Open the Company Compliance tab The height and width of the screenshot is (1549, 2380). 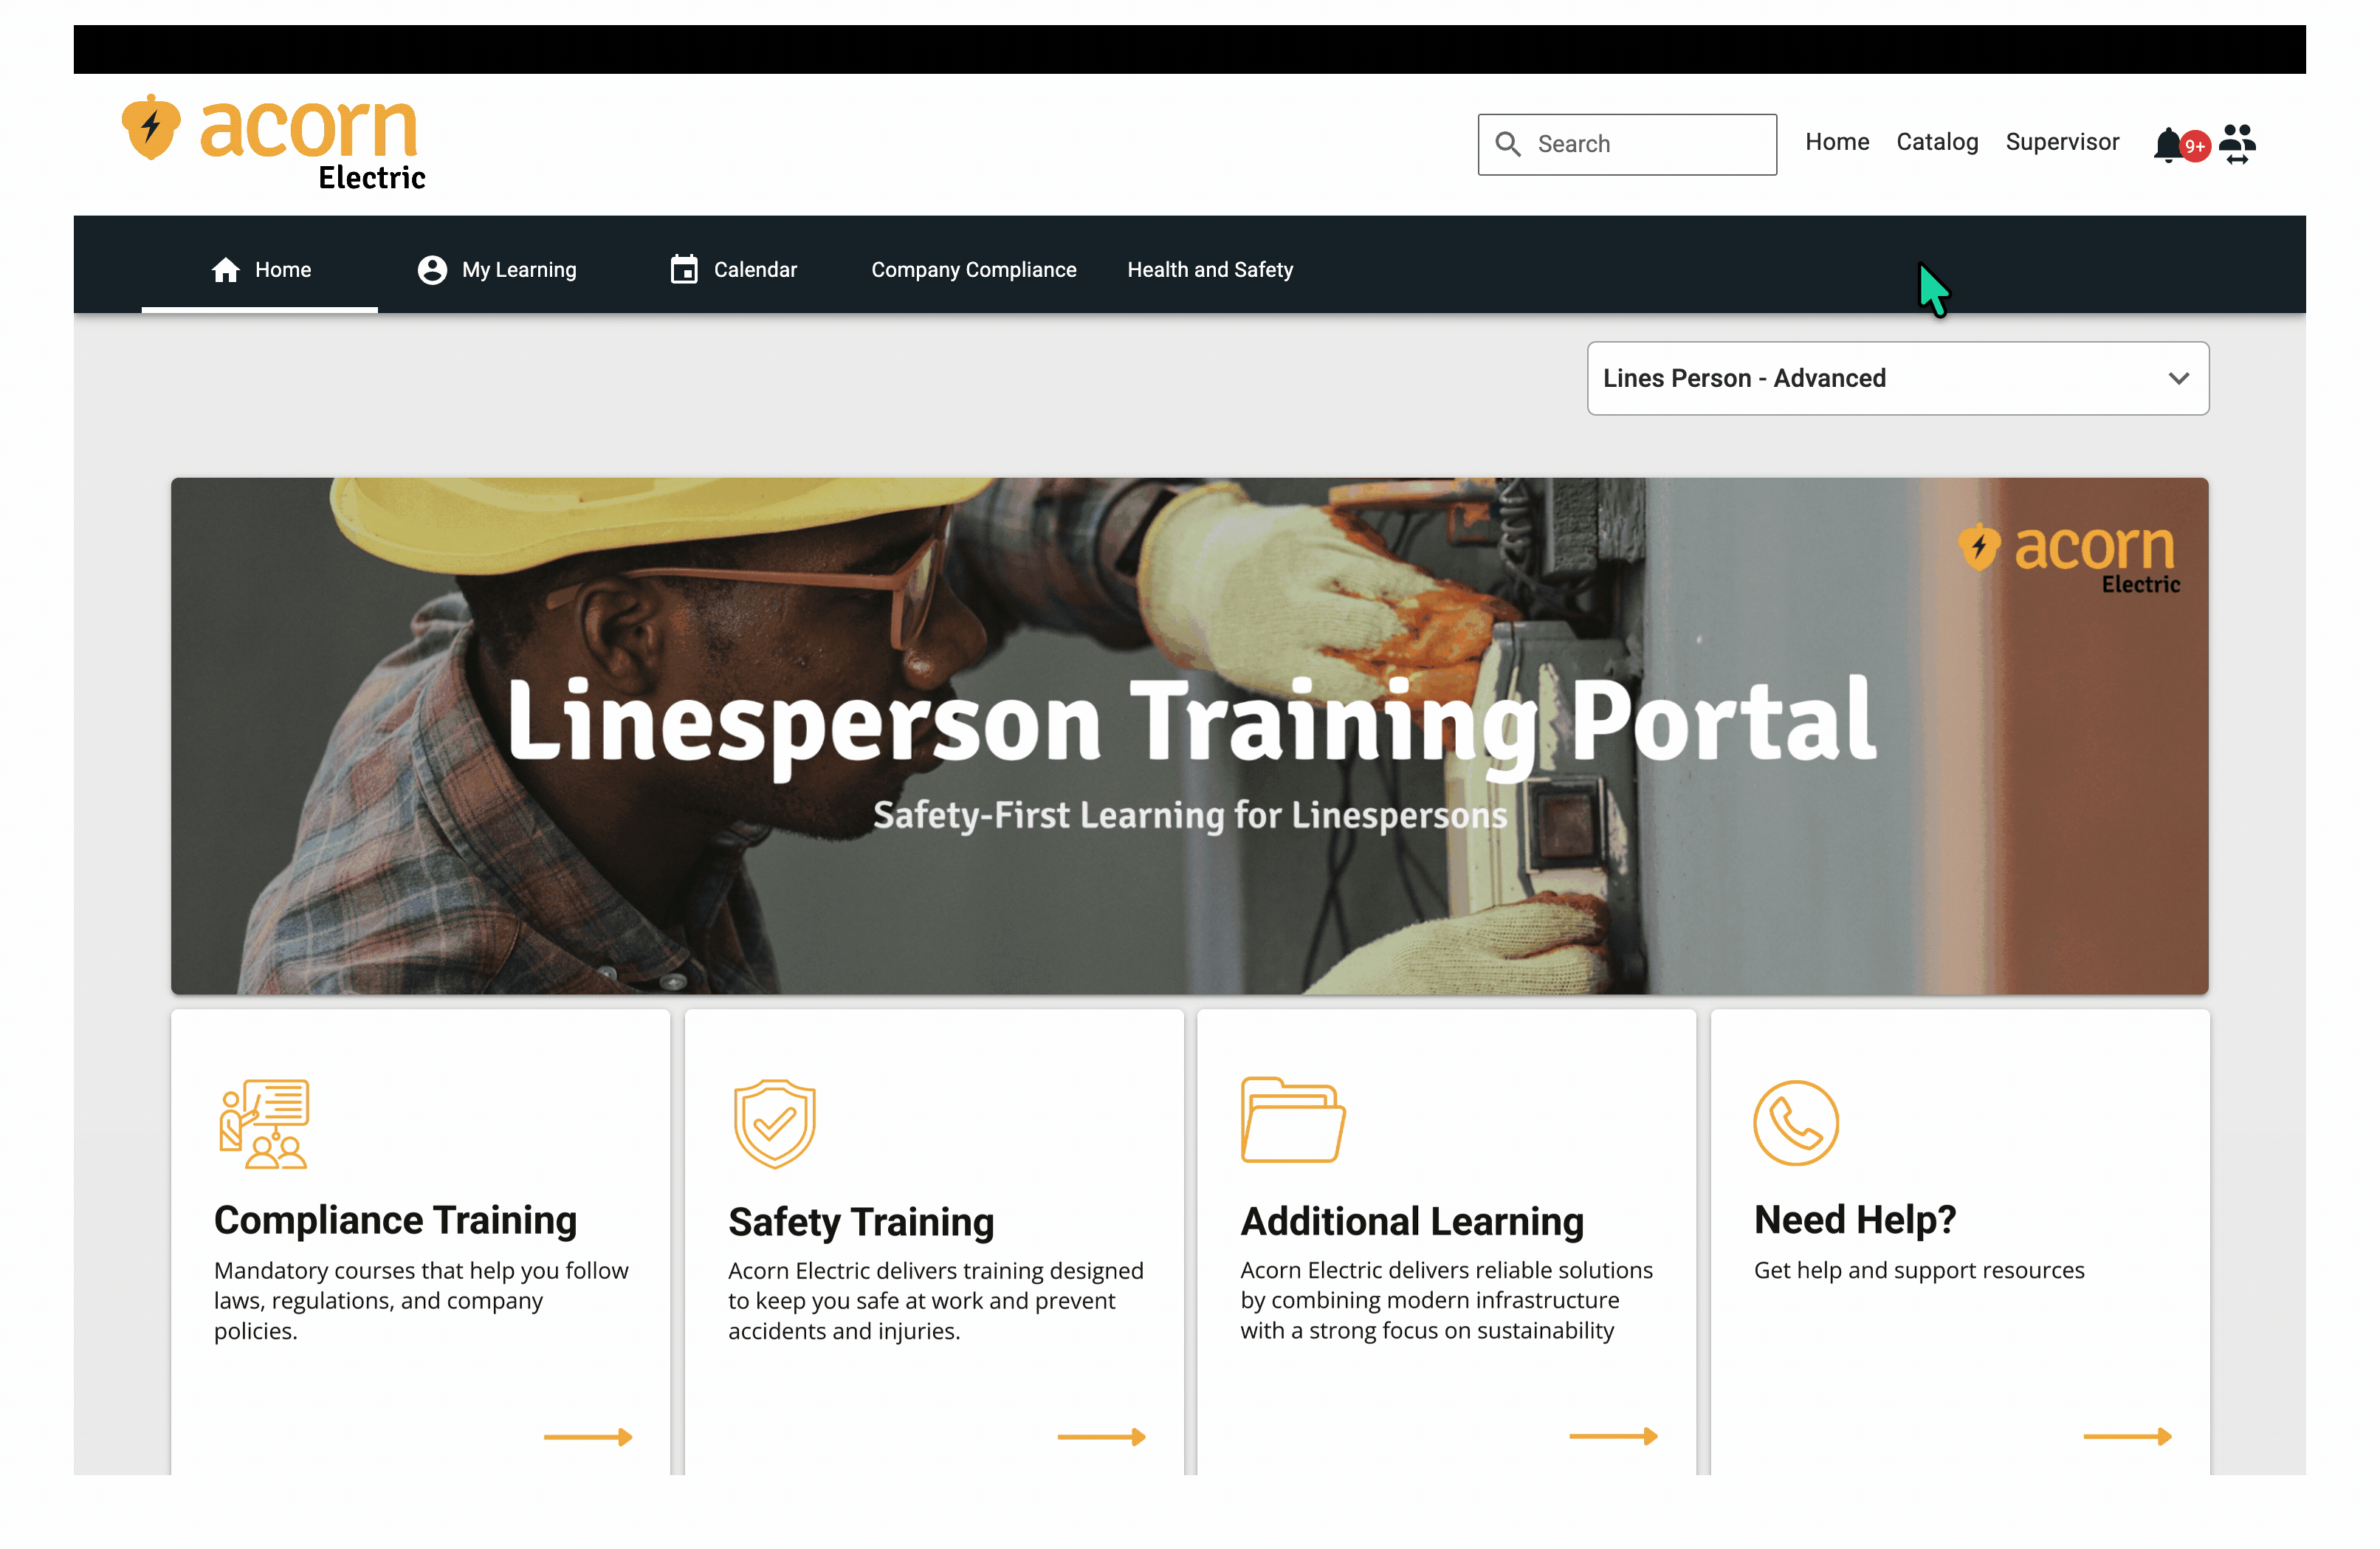[x=973, y=270]
